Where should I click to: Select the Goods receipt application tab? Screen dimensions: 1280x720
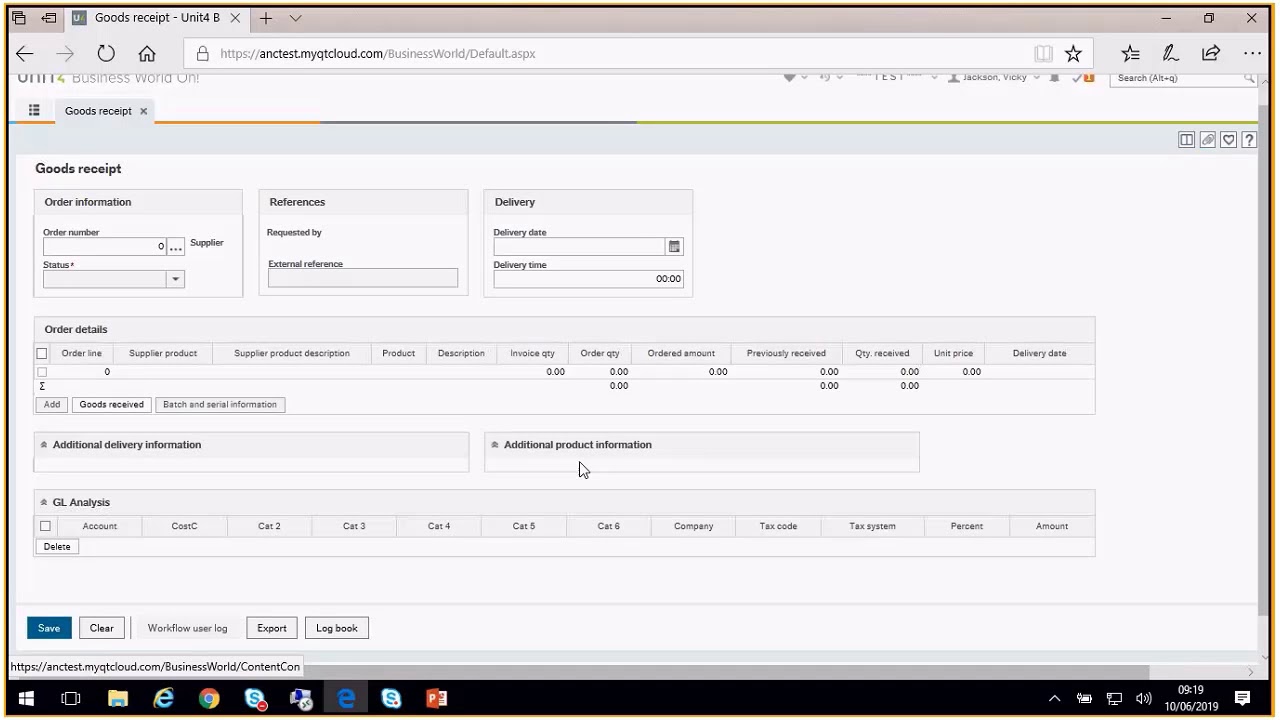click(x=98, y=111)
